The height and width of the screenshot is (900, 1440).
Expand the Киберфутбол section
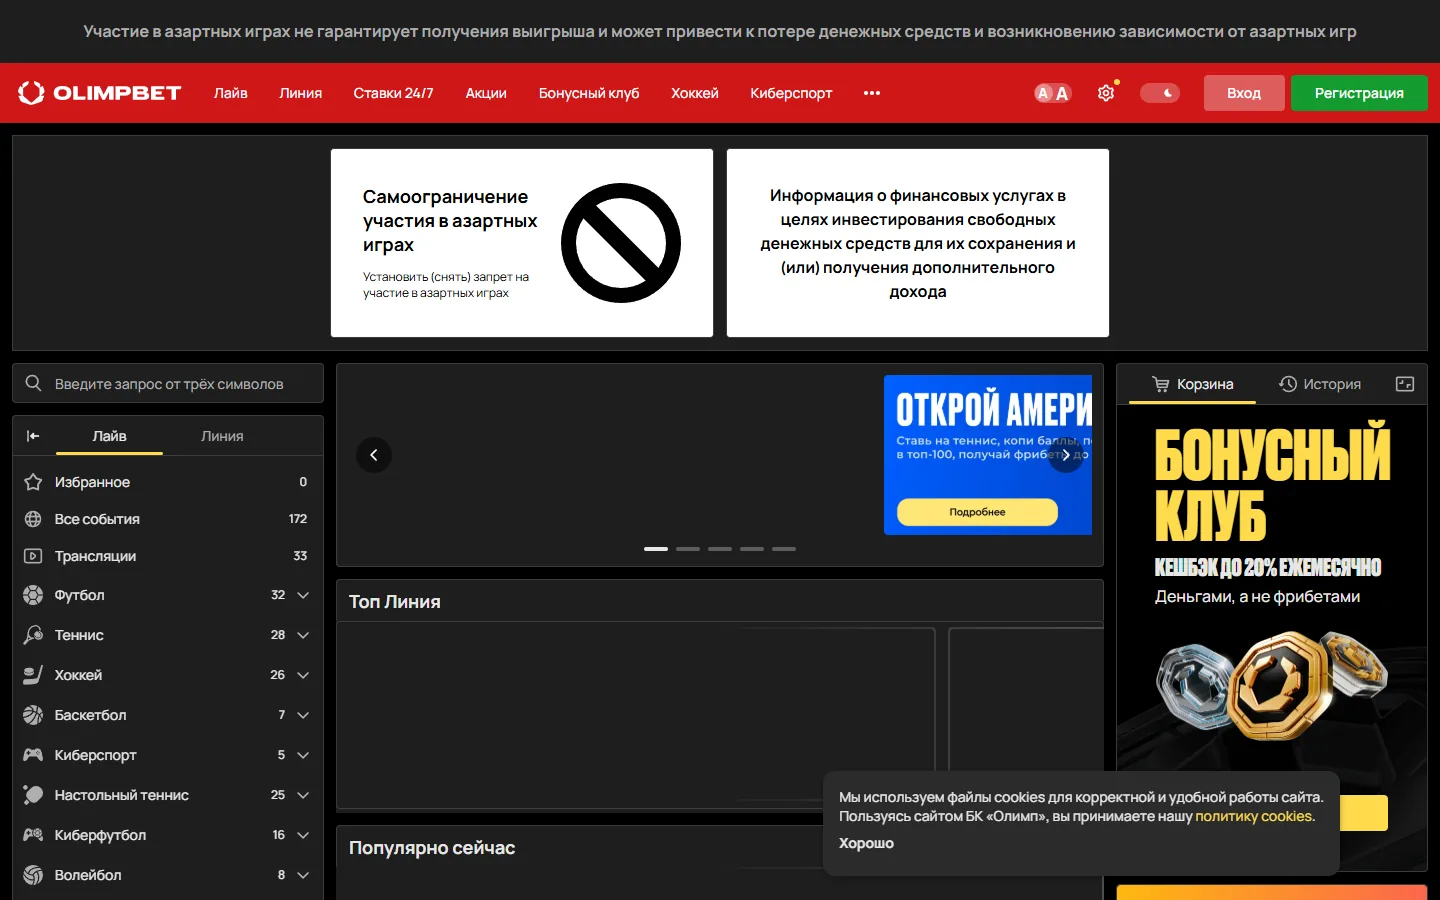pyautogui.click(x=303, y=835)
